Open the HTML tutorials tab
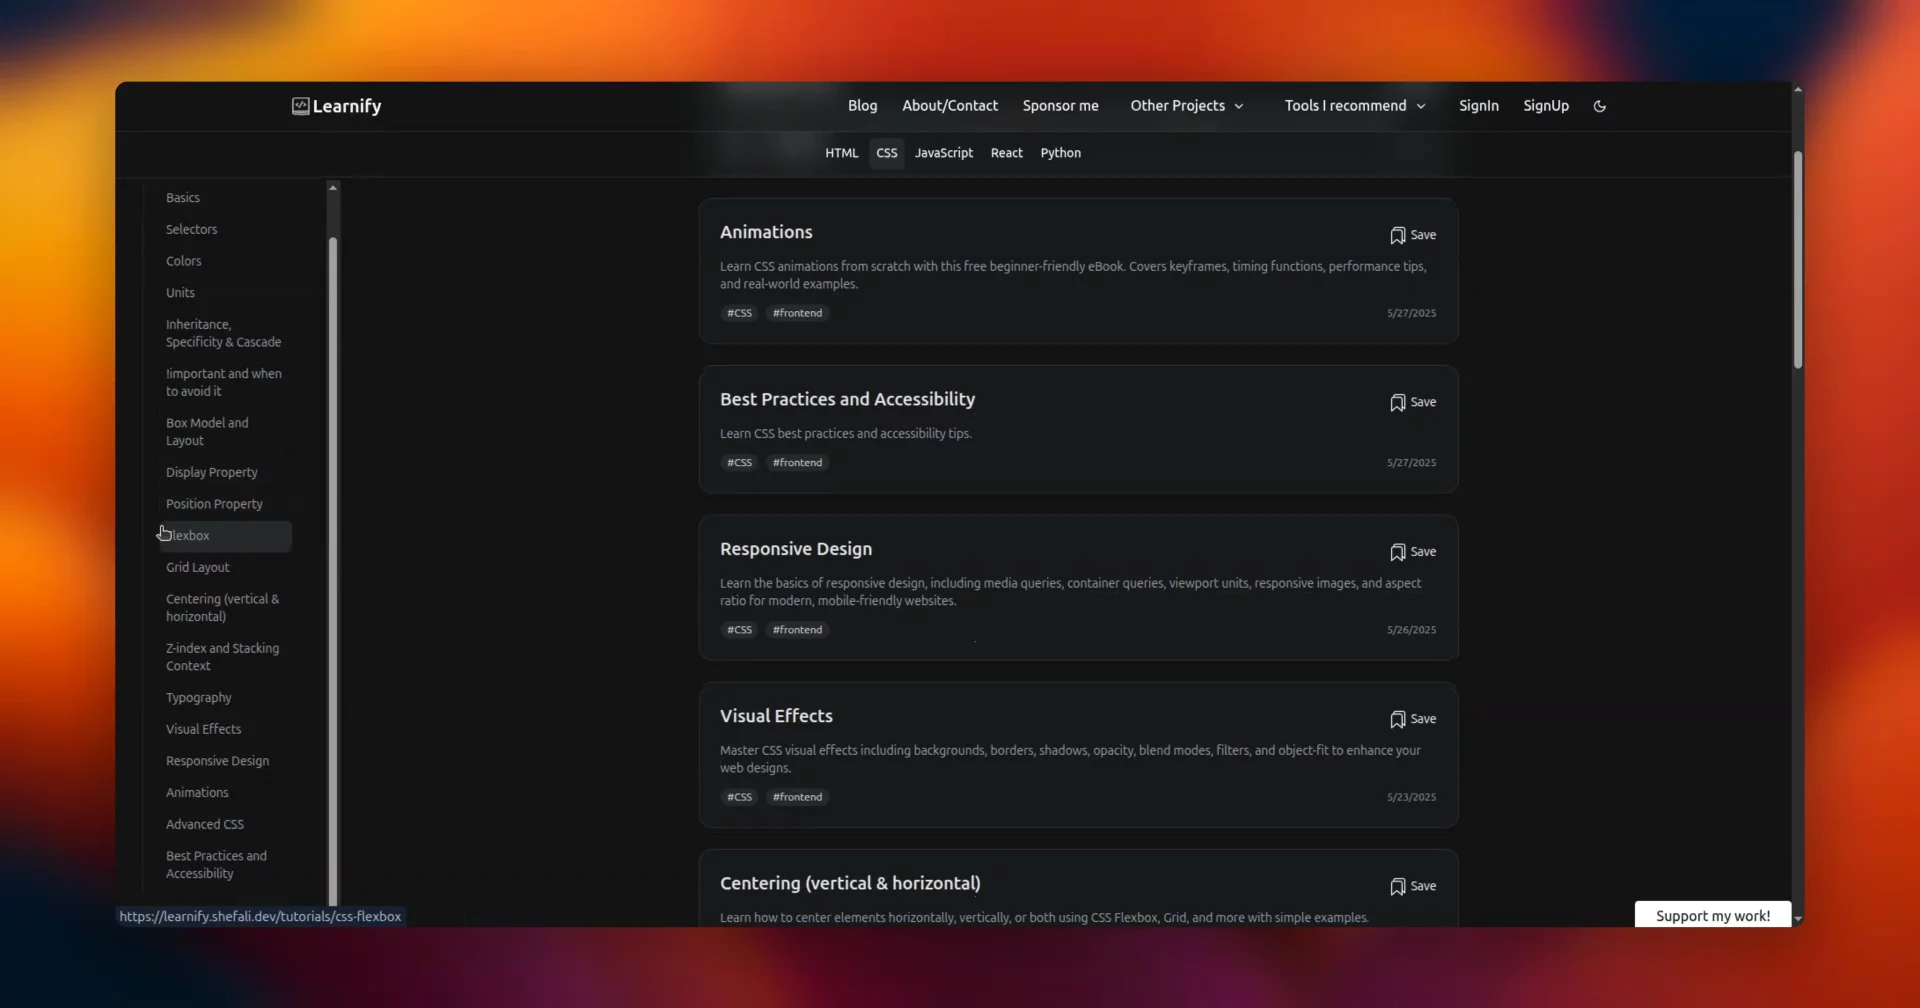Viewport: 1920px width, 1008px height. (841, 153)
